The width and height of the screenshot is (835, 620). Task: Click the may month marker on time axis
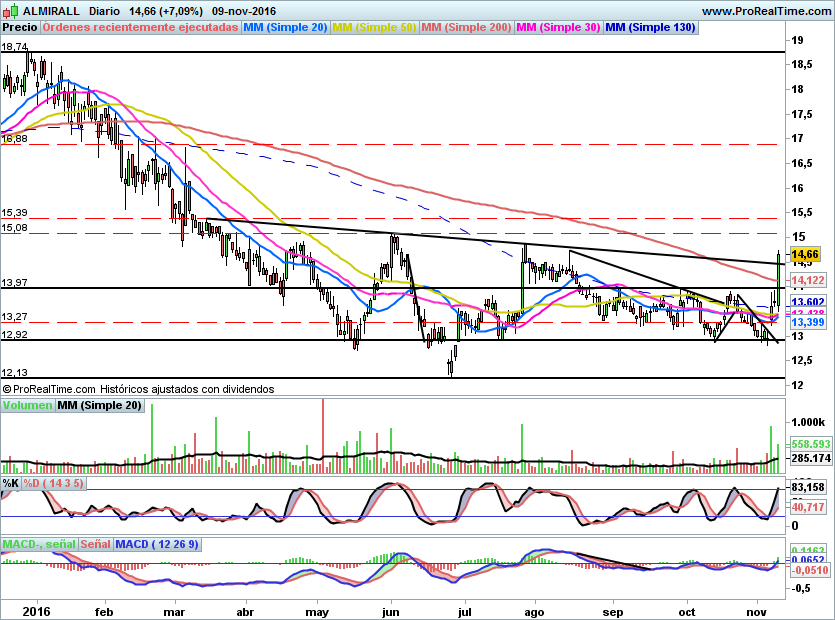coord(317,608)
